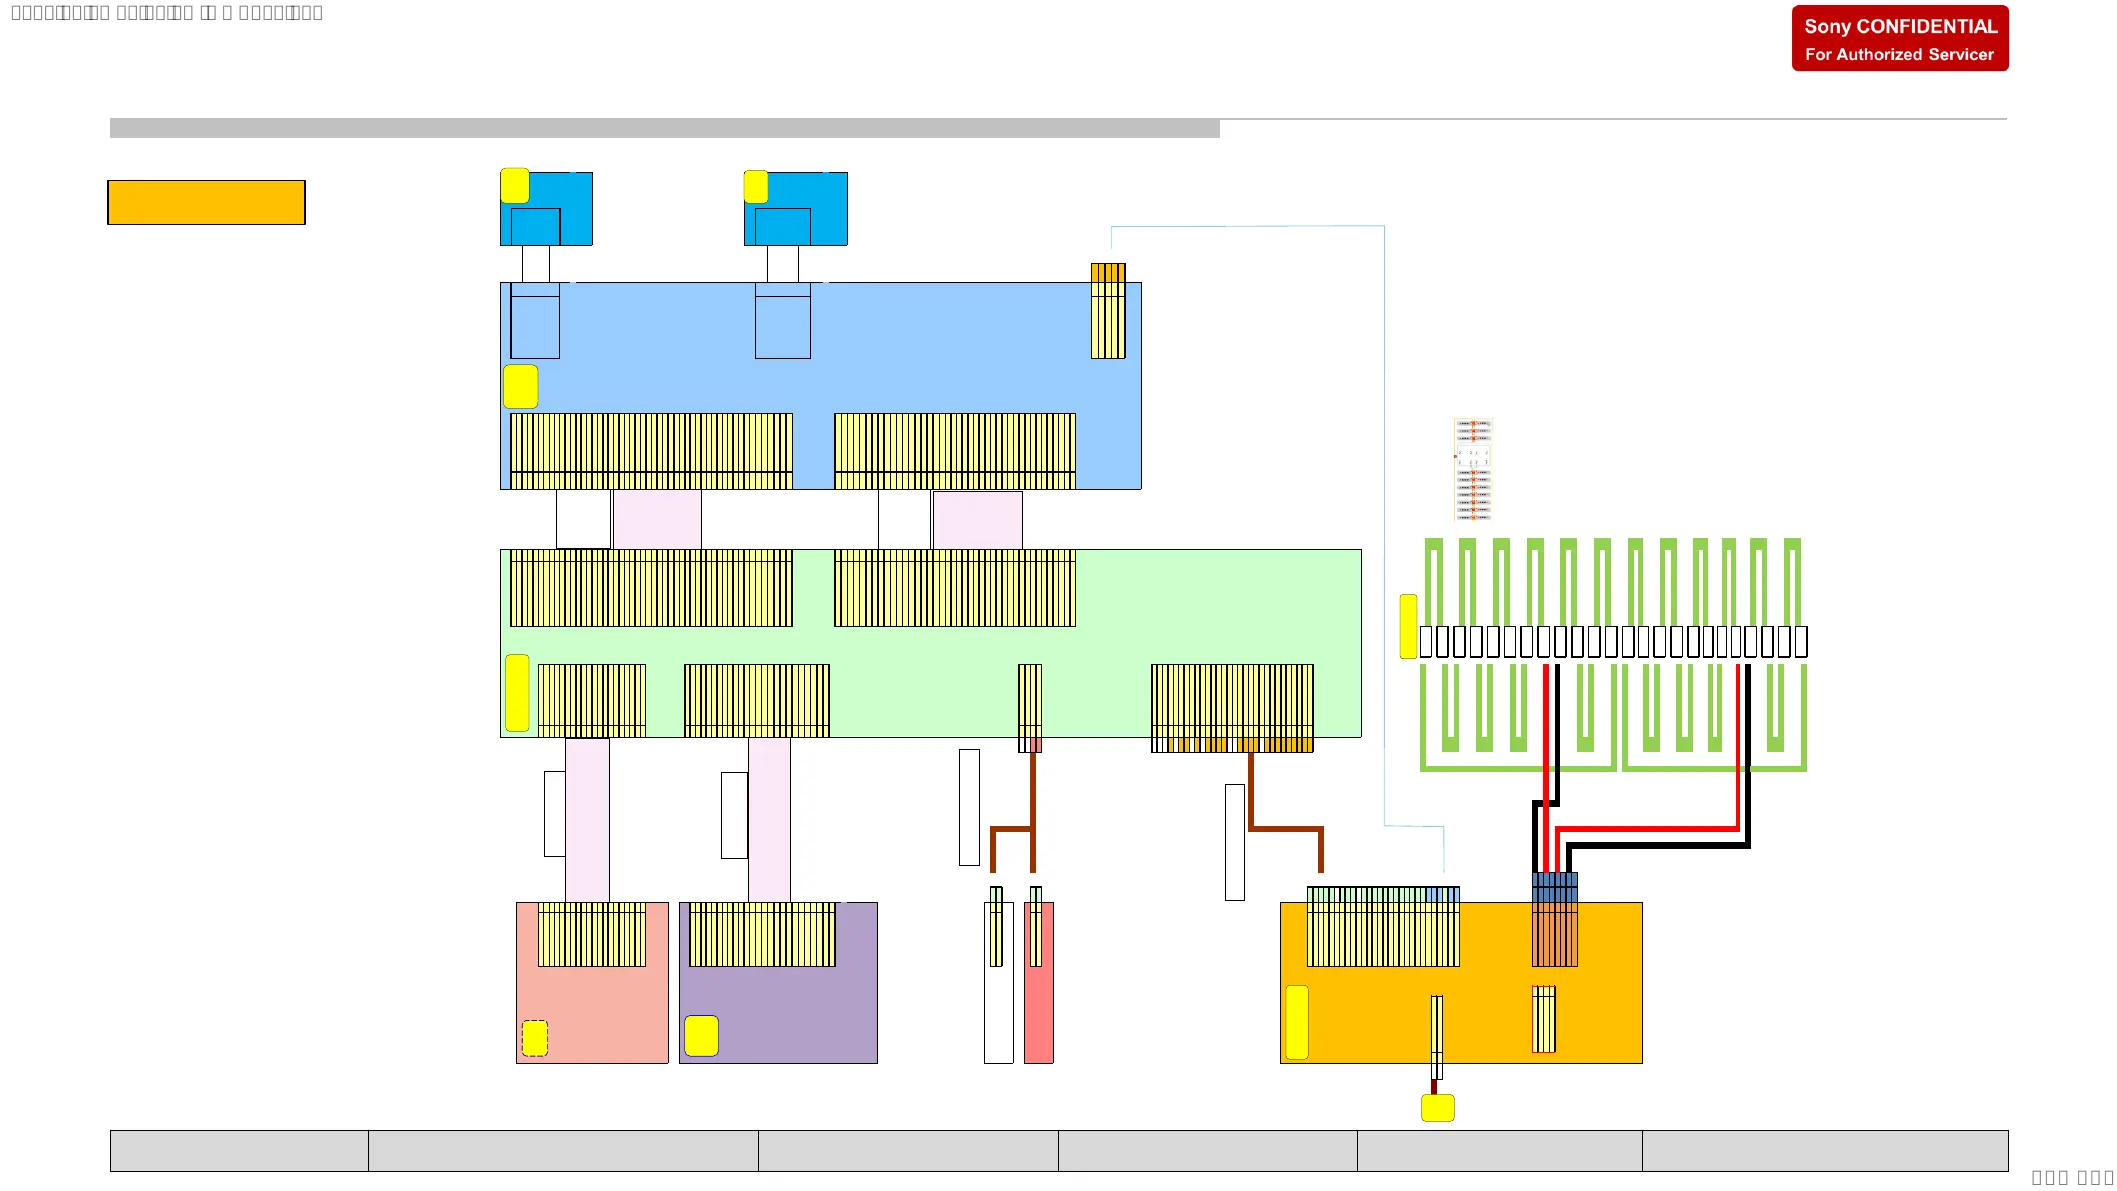Click the blue-topped connector on orange board

coord(1554,920)
